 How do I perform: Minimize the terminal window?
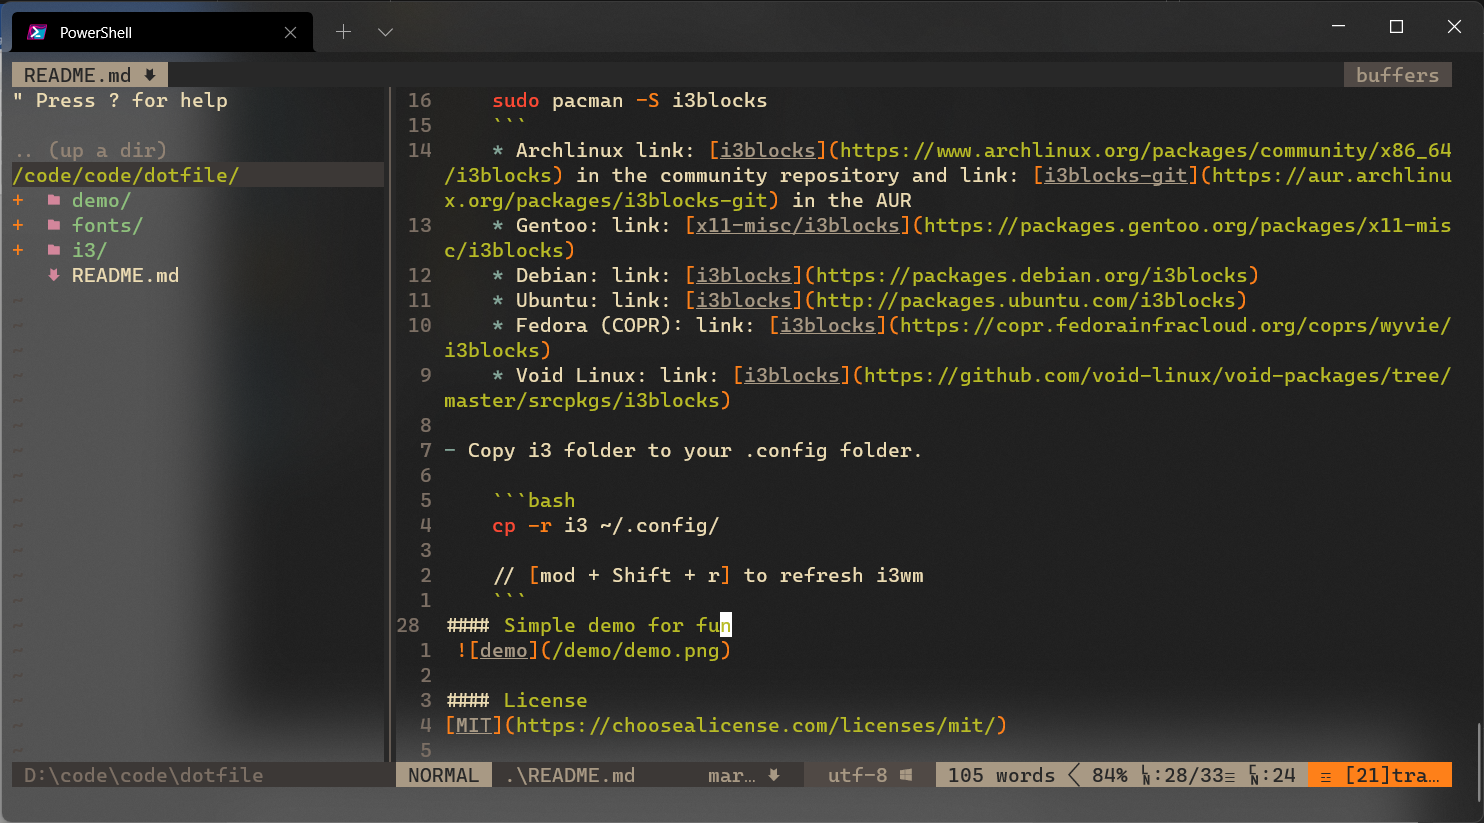1338,27
